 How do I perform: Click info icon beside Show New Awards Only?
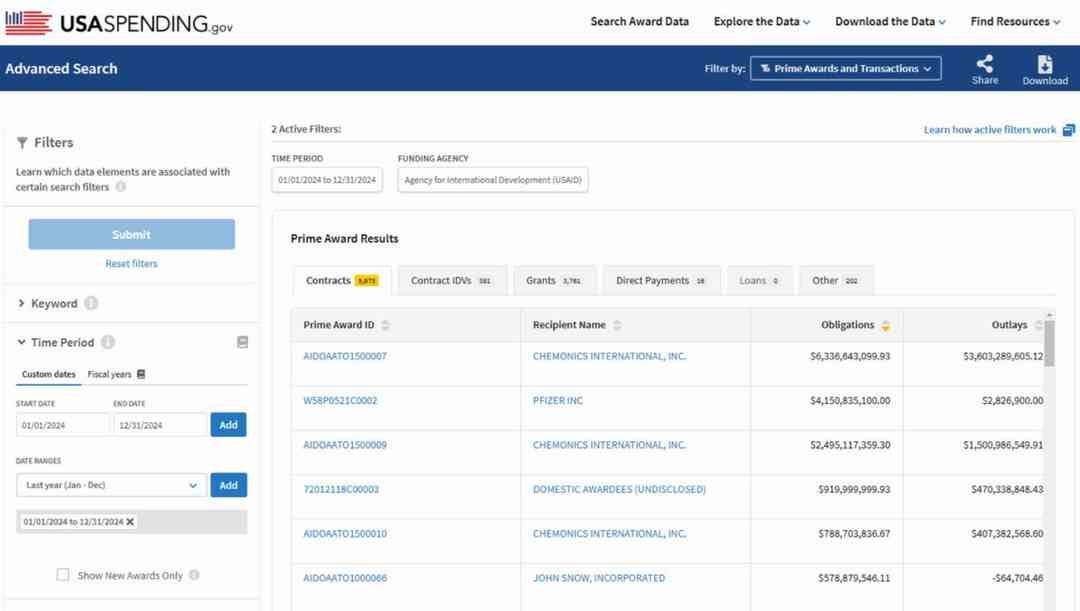click(x=194, y=575)
